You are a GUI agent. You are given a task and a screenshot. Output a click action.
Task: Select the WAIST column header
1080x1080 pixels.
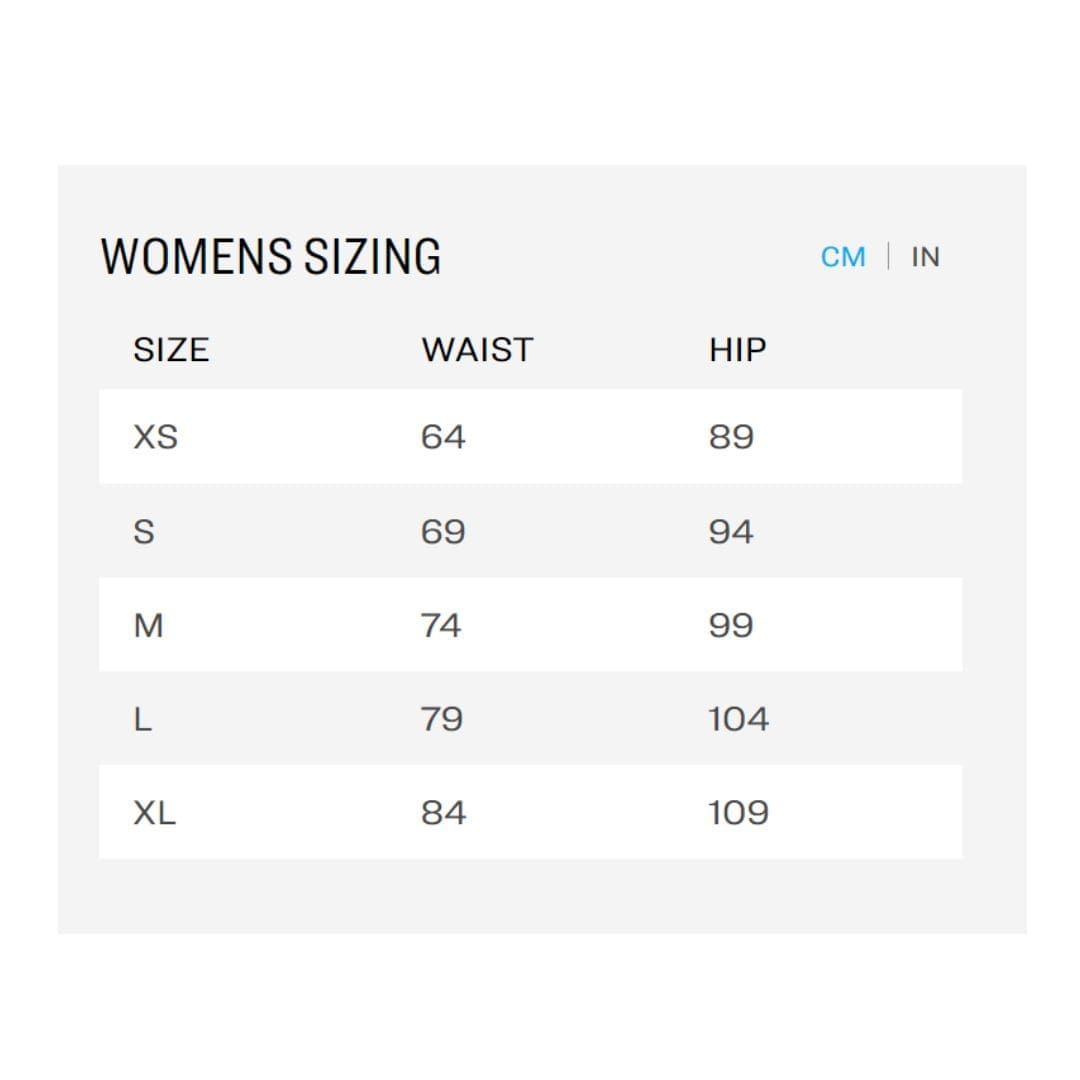pos(477,350)
